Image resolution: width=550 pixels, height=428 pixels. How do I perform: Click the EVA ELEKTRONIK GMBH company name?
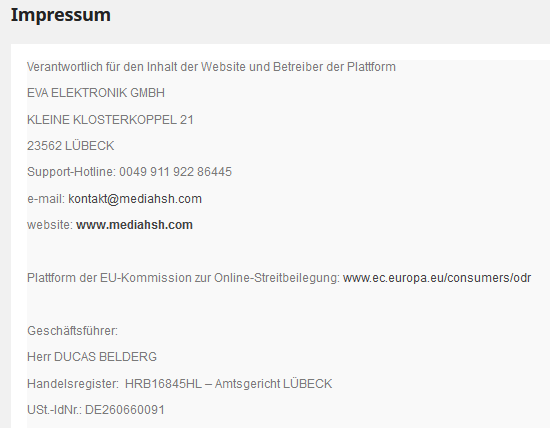coord(96,93)
